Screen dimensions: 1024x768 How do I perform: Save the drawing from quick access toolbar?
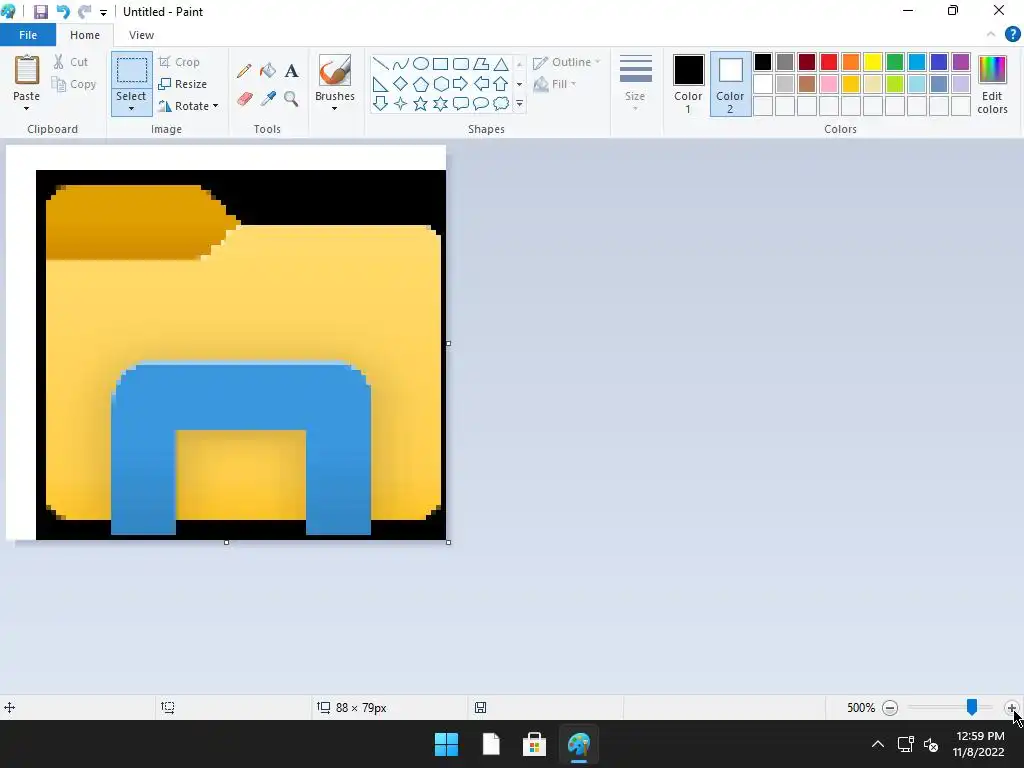40,12
